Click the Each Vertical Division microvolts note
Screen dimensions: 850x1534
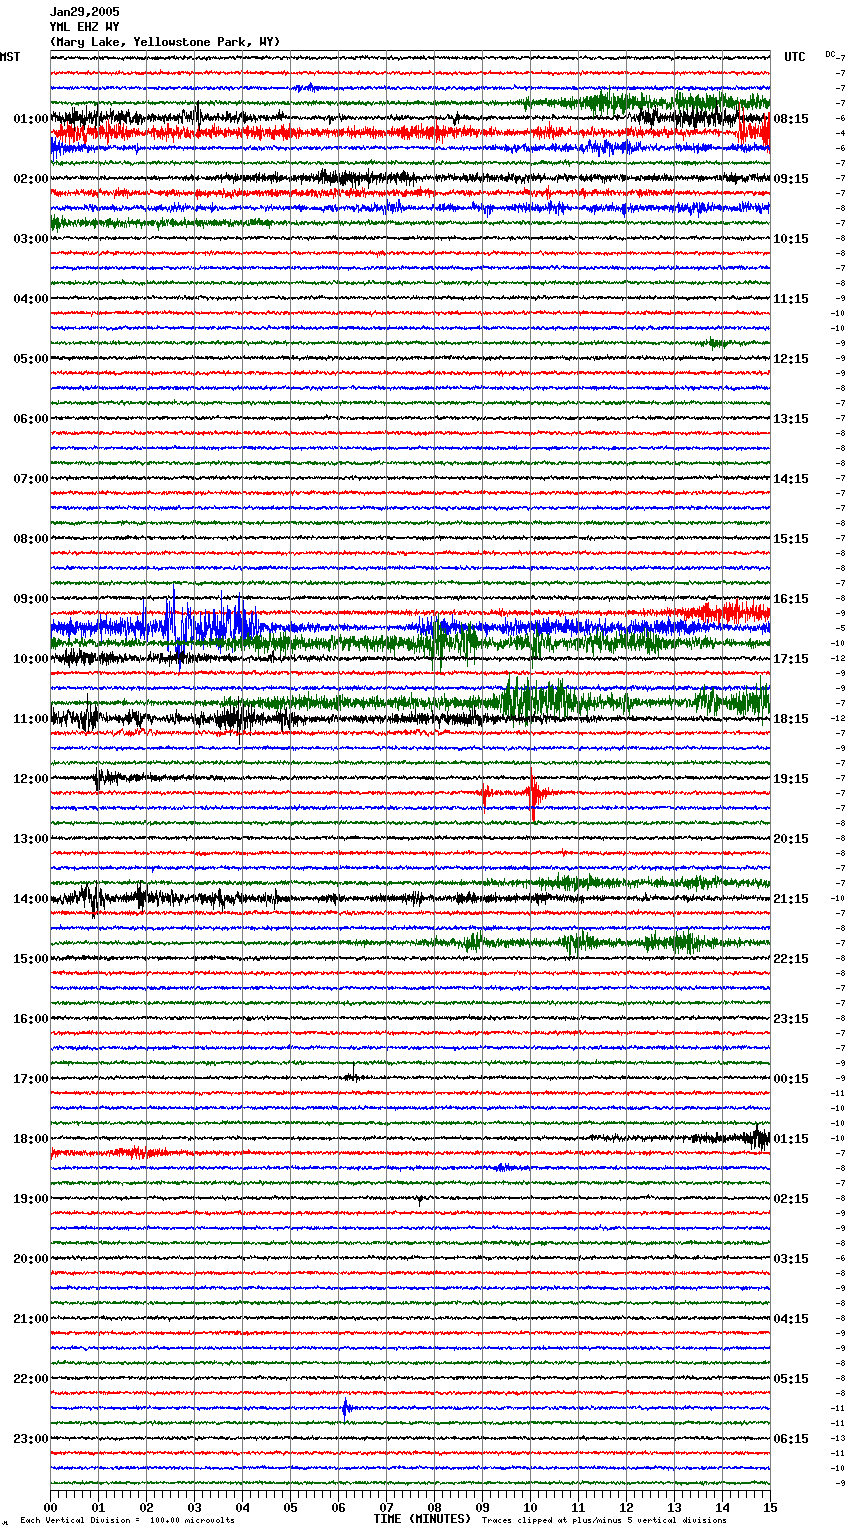coord(127,1521)
